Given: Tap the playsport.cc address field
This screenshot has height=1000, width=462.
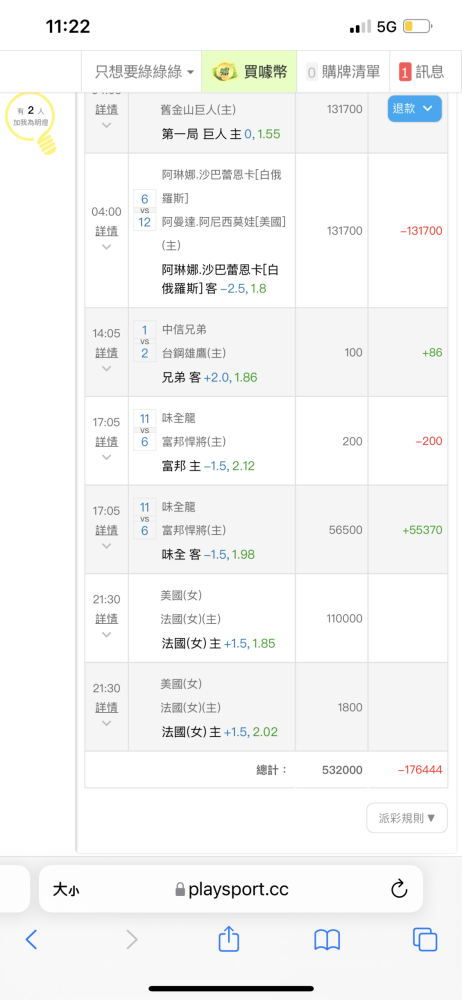Looking at the screenshot, I should 231,888.
